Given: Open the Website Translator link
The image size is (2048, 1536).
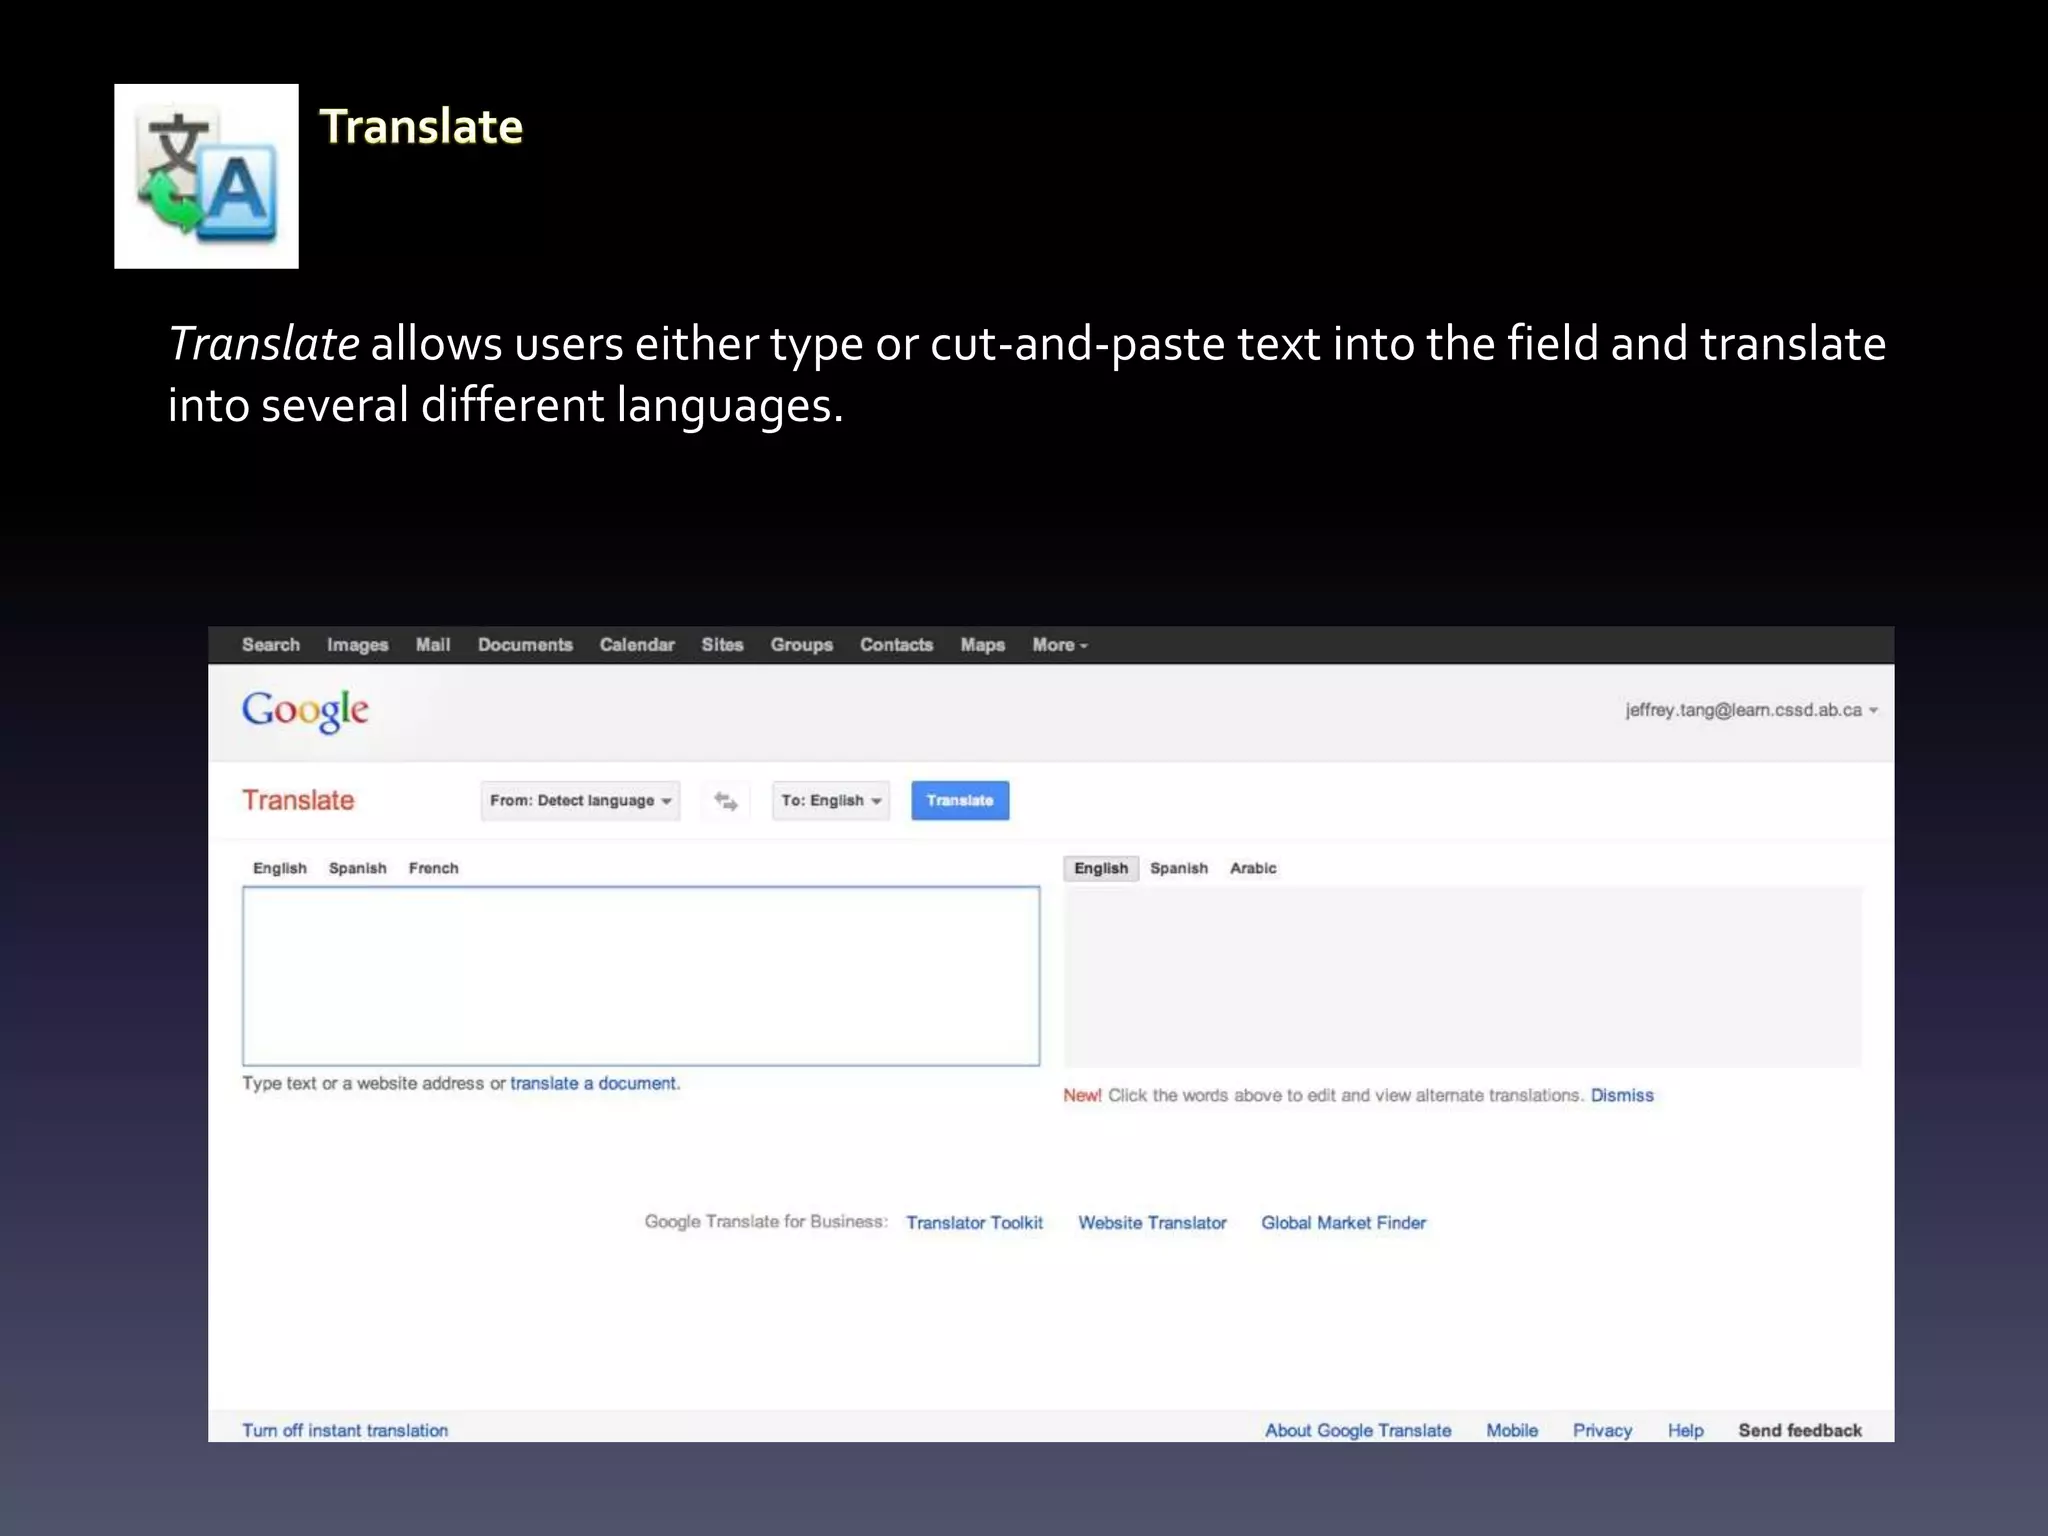Looking at the screenshot, I should [x=1152, y=1223].
